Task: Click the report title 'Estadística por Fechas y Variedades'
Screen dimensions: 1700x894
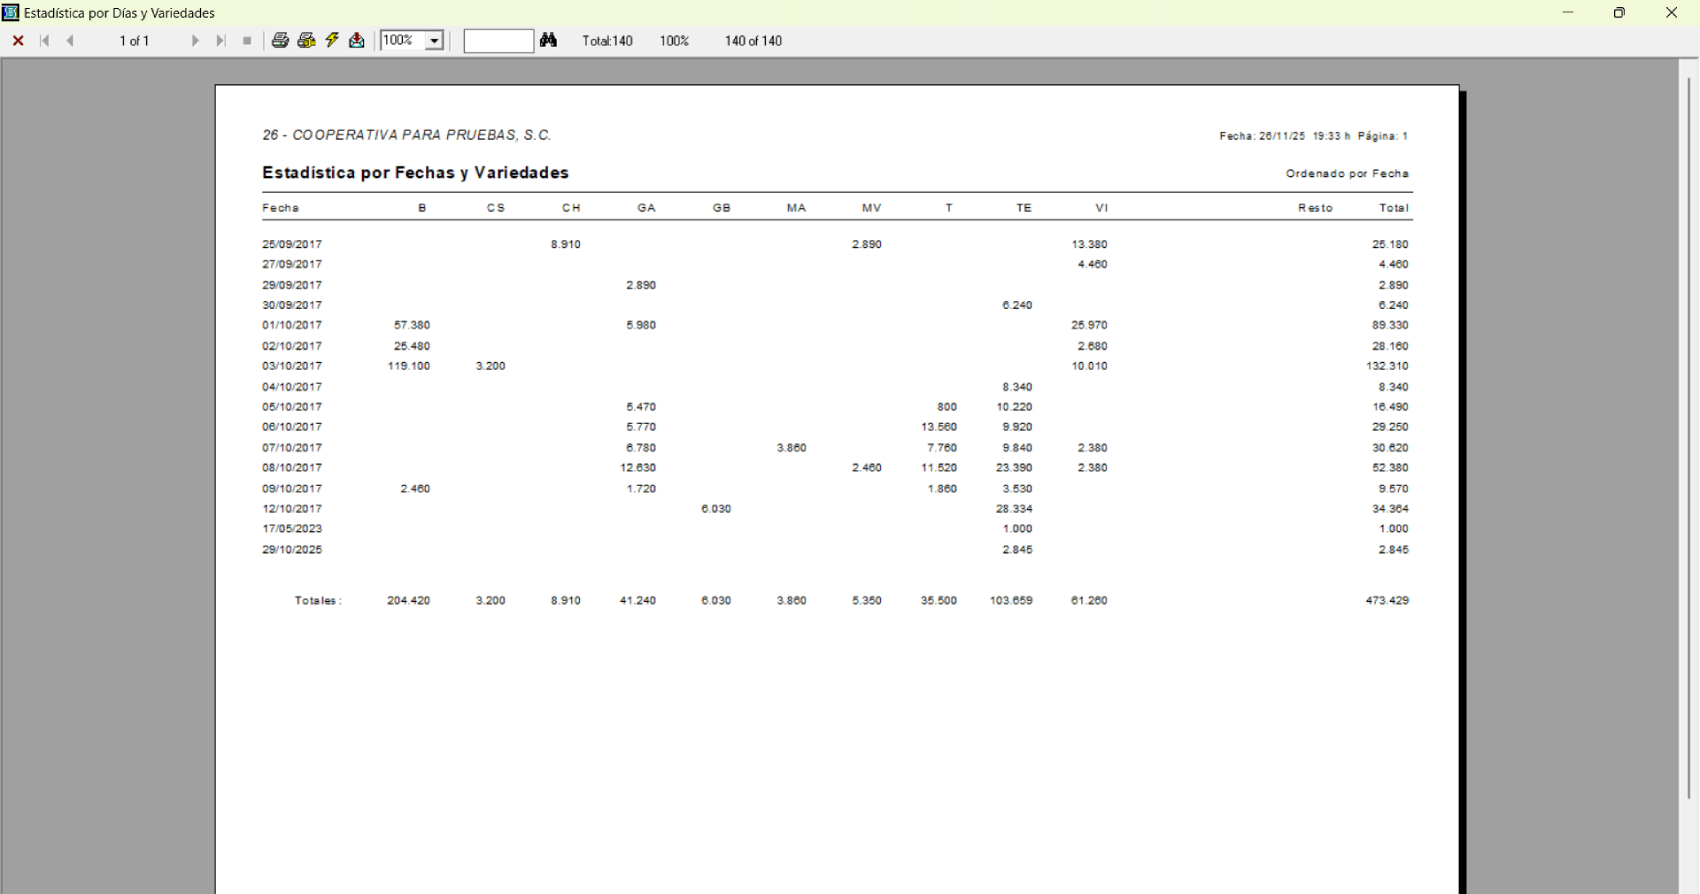Action: (415, 173)
